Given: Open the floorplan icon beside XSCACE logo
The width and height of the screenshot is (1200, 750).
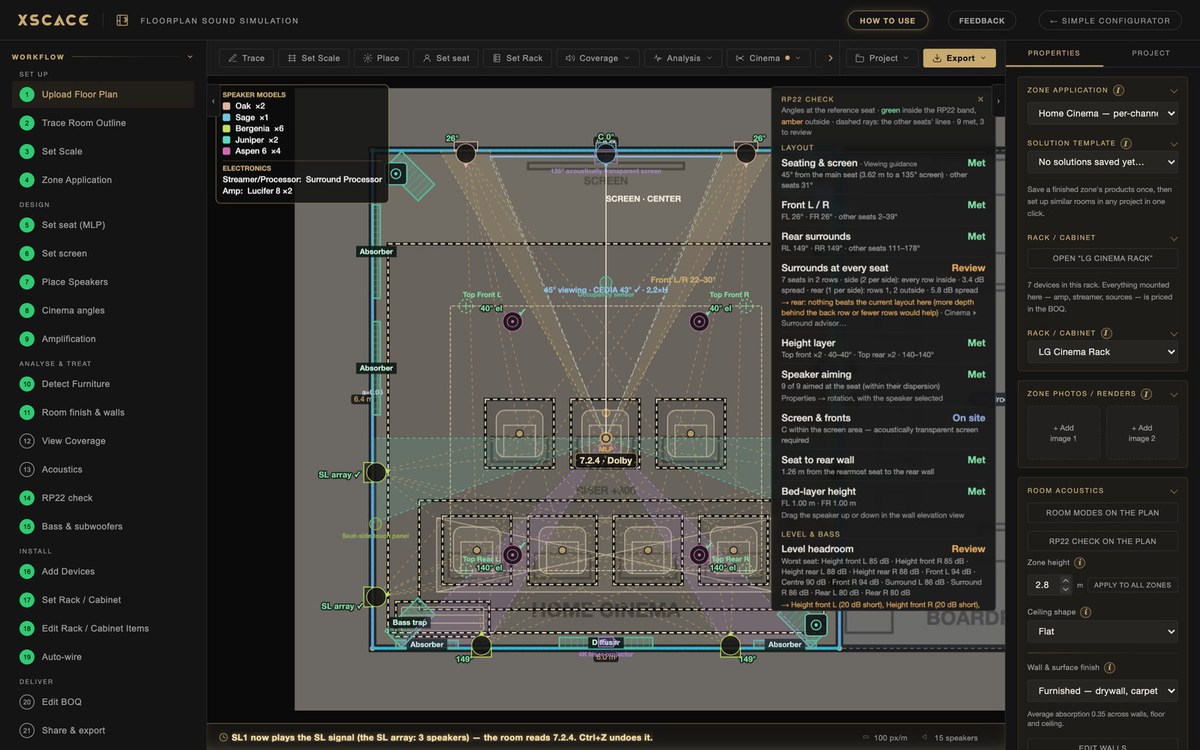Looking at the screenshot, I should tap(122, 20).
